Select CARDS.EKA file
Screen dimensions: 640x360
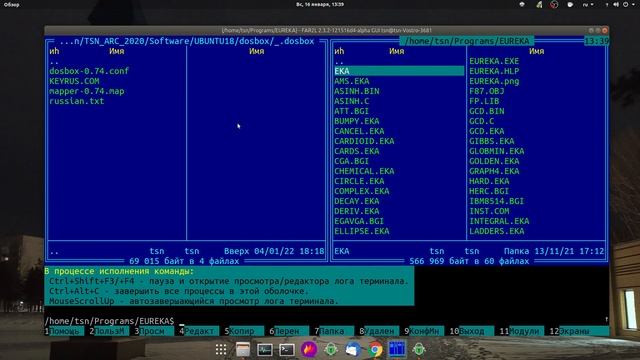click(357, 151)
